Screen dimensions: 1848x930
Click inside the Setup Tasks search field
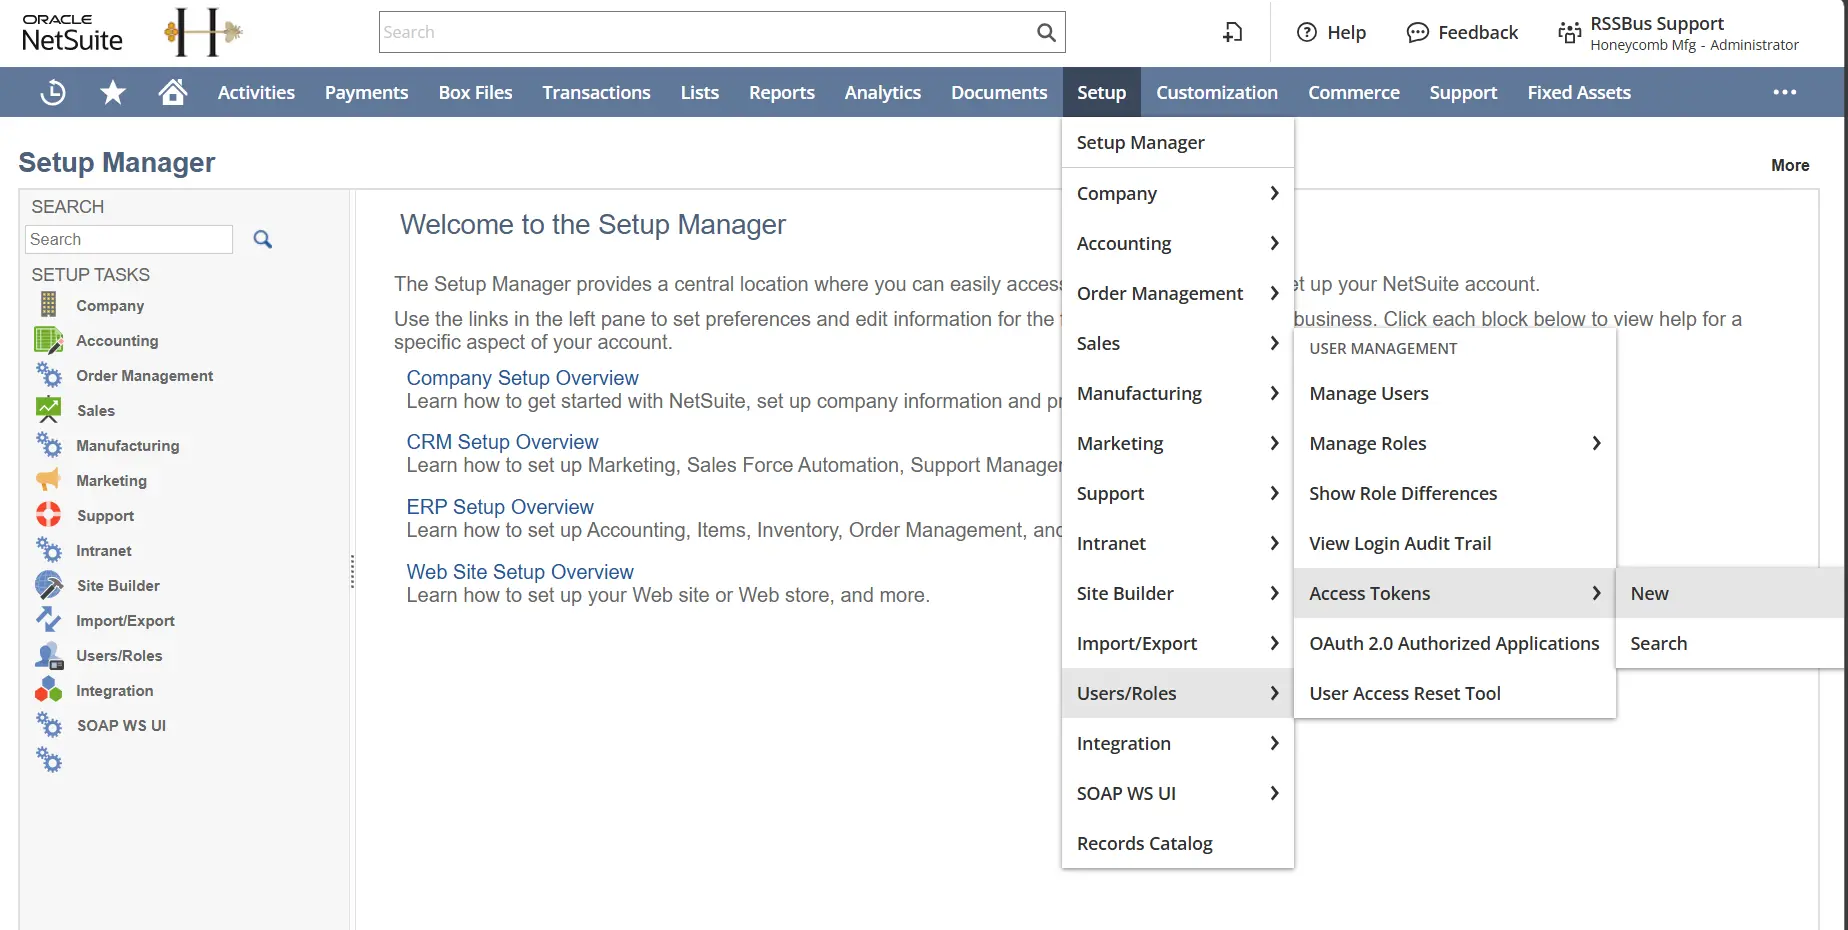128,239
